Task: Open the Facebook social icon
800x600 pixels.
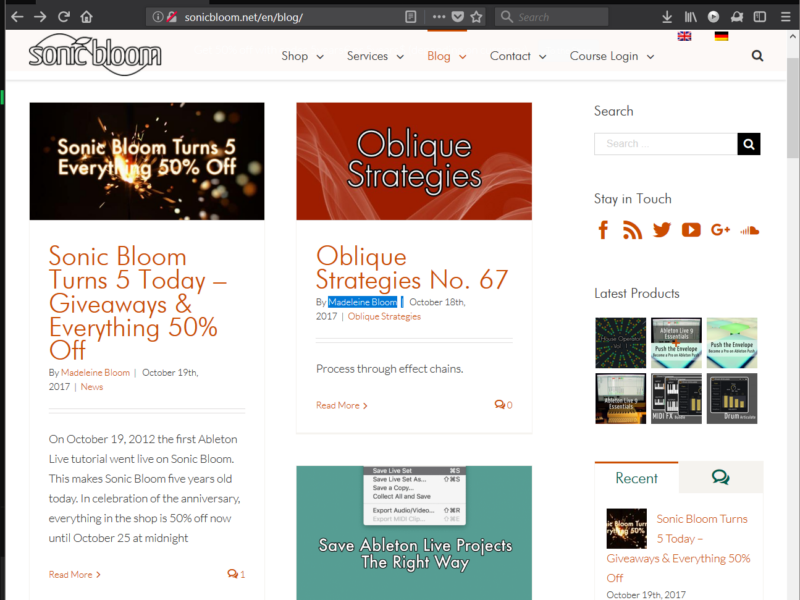Action: [x=603, y=230]
